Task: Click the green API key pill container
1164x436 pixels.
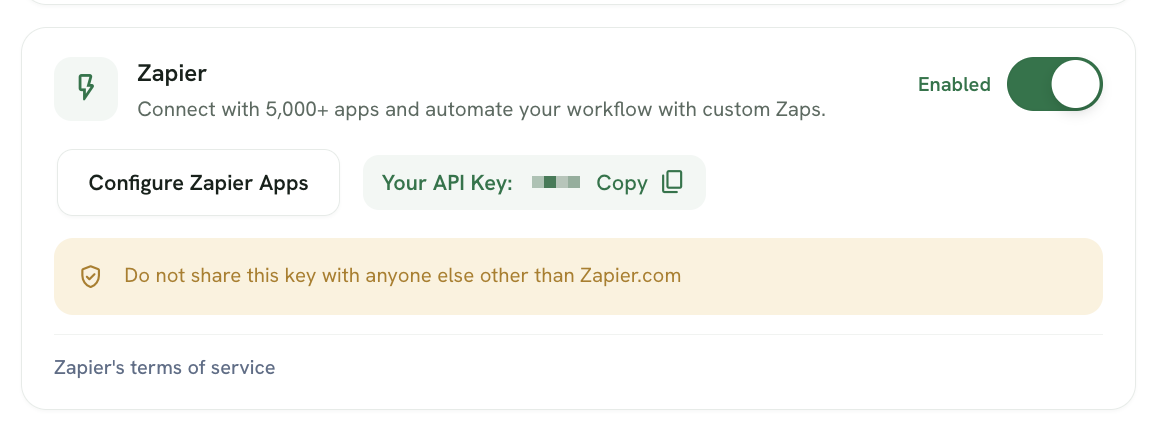Action: tap(534, 183)
